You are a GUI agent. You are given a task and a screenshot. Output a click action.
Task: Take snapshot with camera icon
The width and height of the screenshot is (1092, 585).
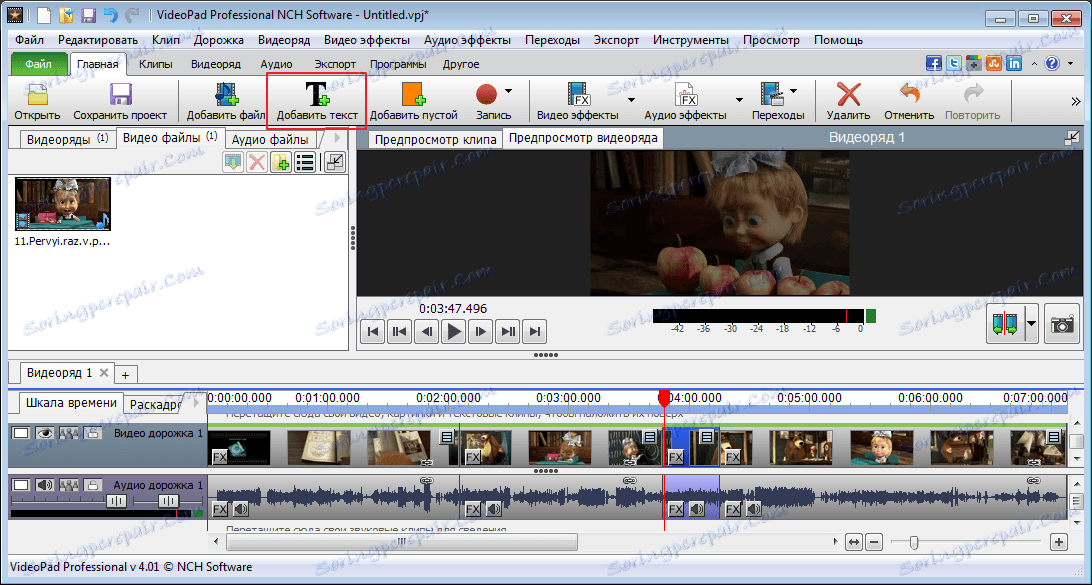pos(1063,324)
